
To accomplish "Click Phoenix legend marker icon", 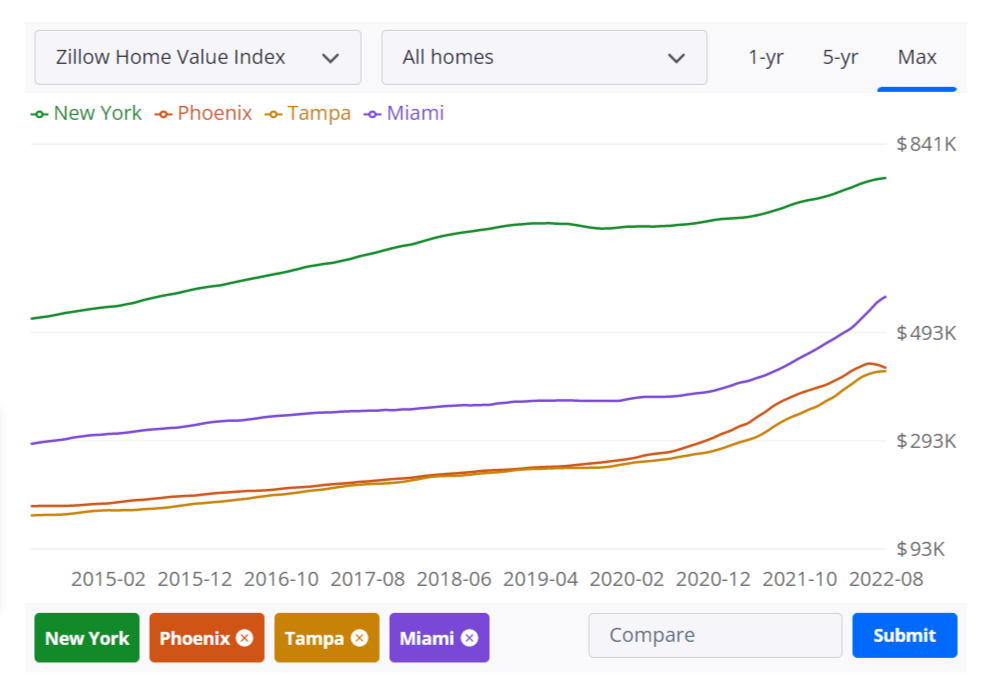I will (x=164, y=114).
